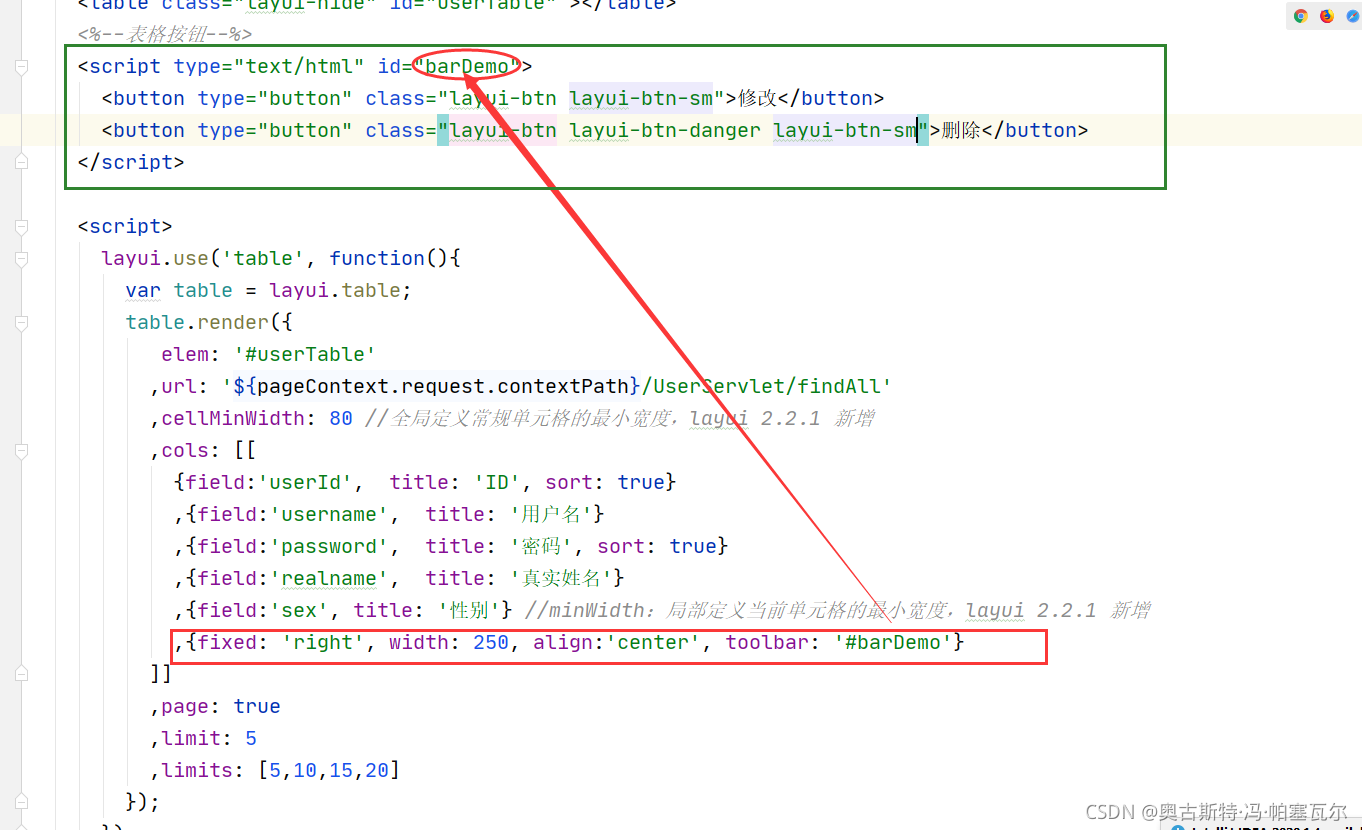Open preview in Chrome browser icon

[x=1300, y=16]
